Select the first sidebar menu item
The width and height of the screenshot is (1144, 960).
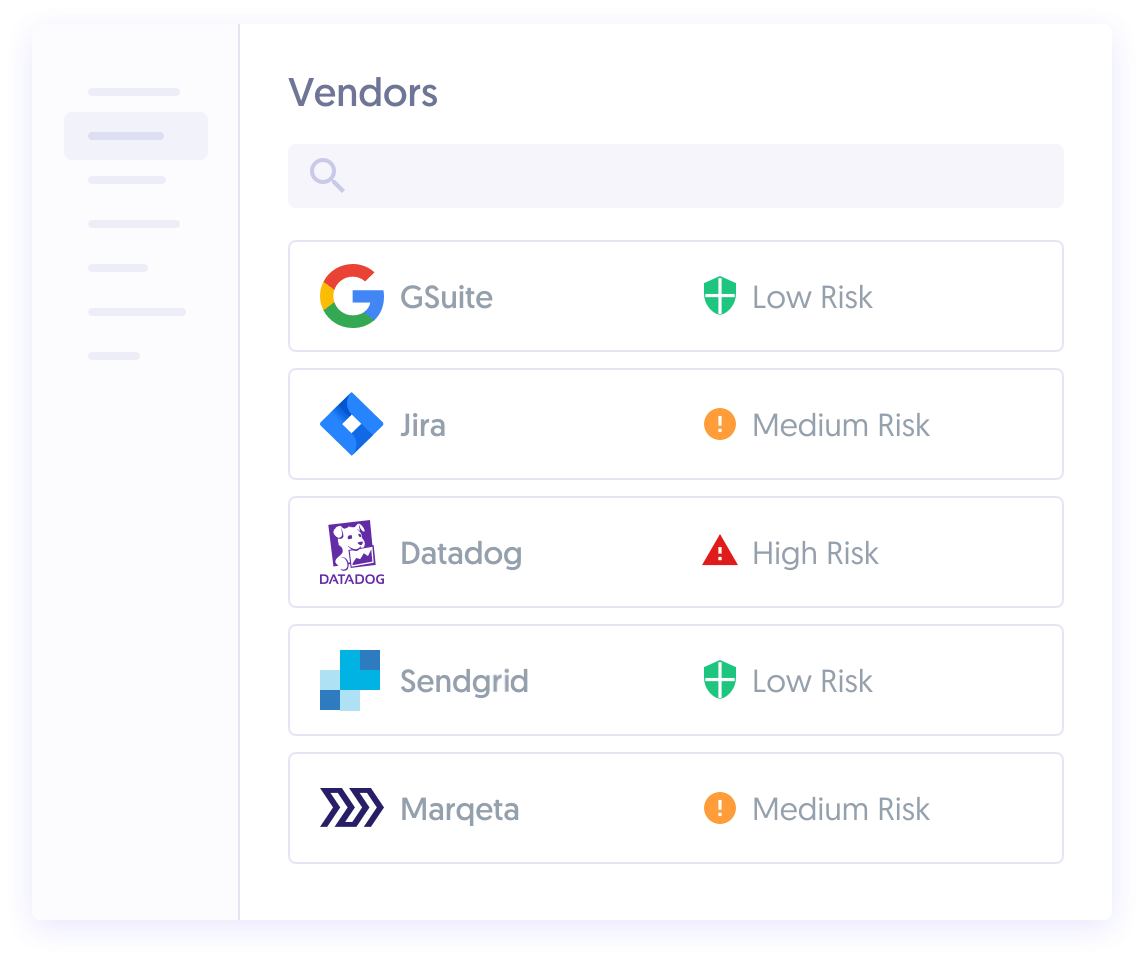click(134, 92)
